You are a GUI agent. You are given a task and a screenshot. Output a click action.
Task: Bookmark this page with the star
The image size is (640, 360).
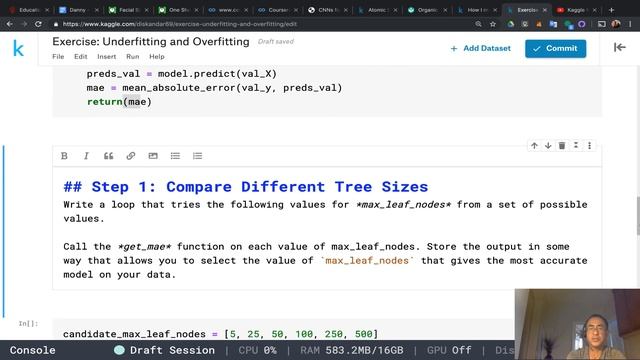[493, 24]
